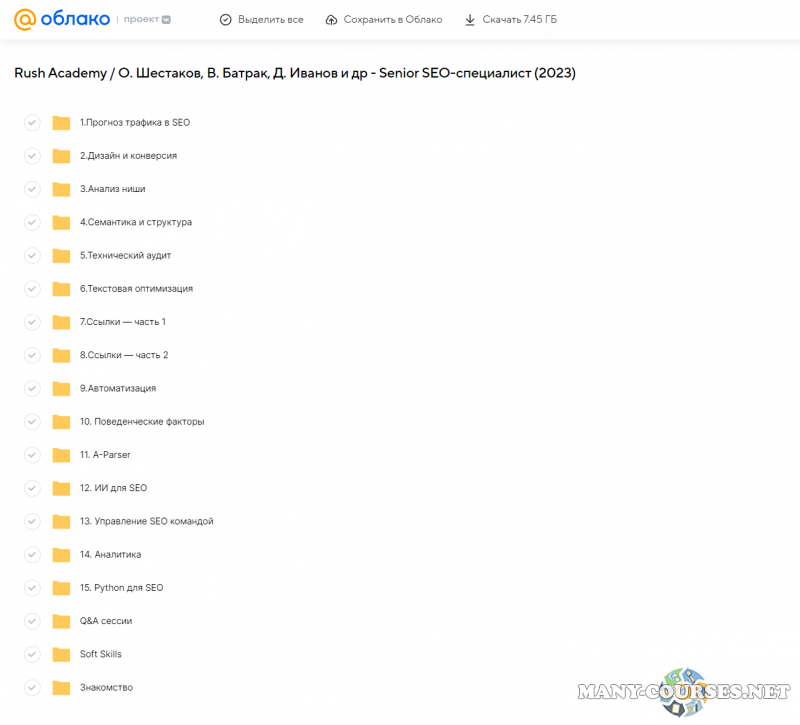
Task: Click the Выделить все checkmark icon
Action: 225,20
